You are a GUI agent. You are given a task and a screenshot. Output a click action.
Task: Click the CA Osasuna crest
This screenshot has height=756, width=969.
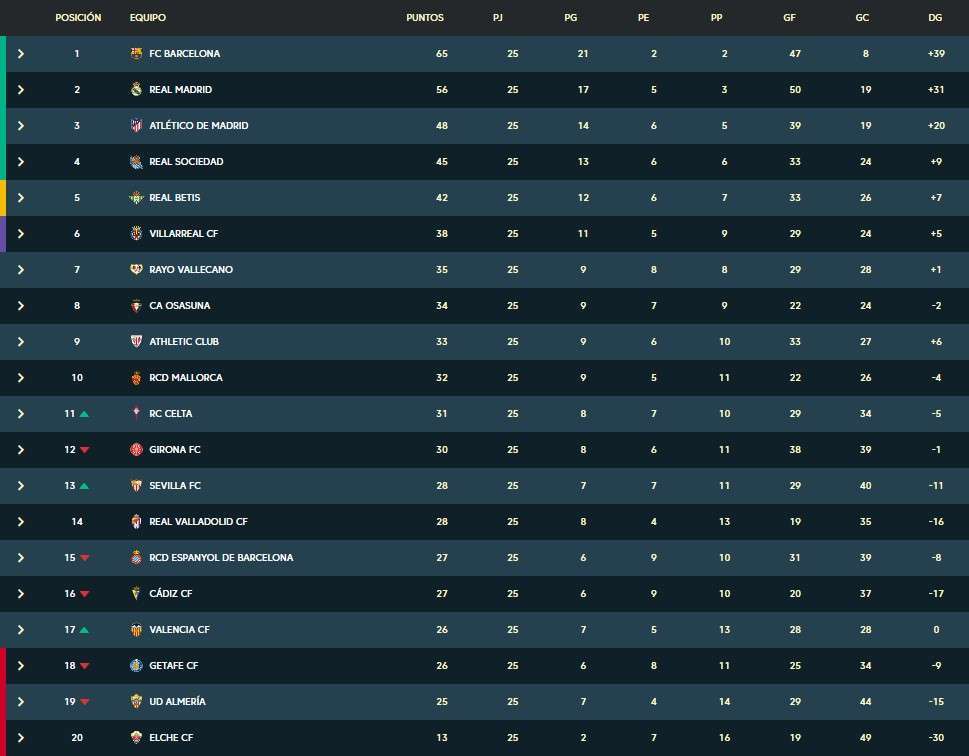coord(136,305)
